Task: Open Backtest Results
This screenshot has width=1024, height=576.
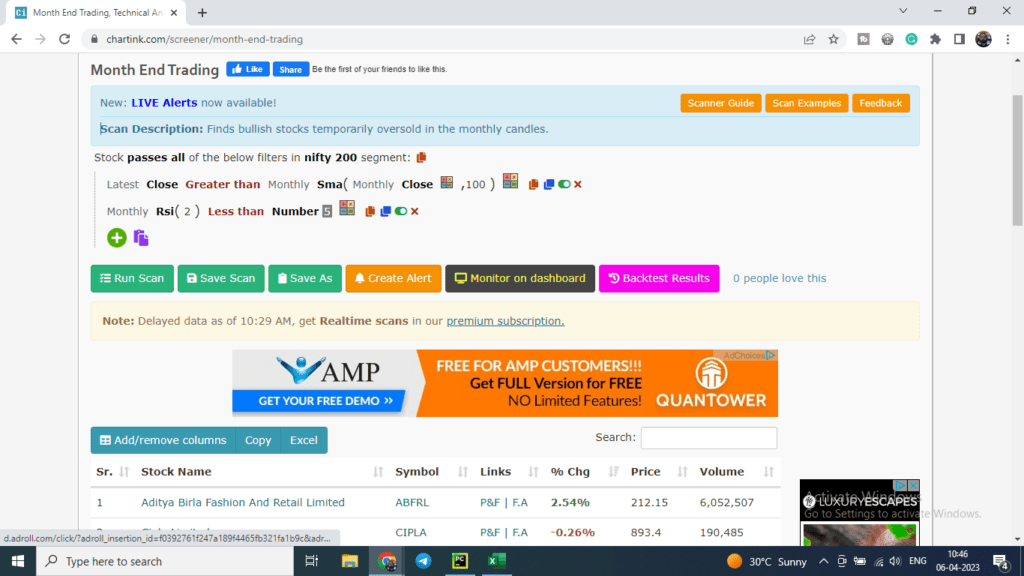Action: point(659,278)
